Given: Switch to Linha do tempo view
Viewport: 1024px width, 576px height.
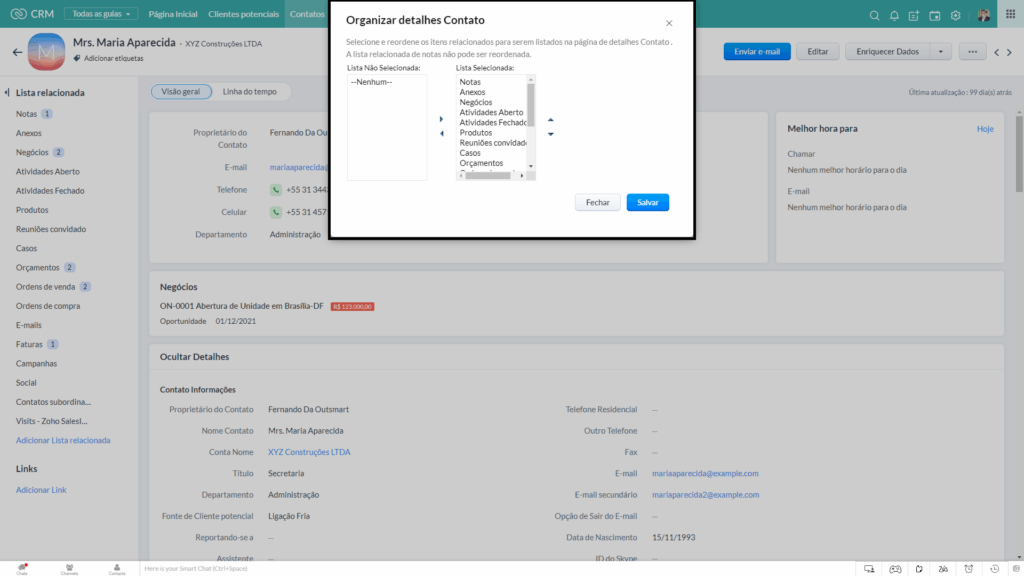Looking at the screenshot, I should [249, 91].
